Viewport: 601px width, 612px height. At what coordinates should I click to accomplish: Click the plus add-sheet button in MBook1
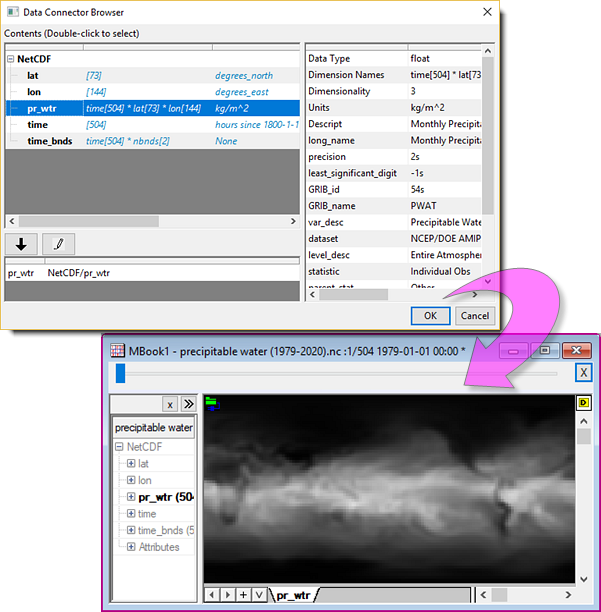244,595
